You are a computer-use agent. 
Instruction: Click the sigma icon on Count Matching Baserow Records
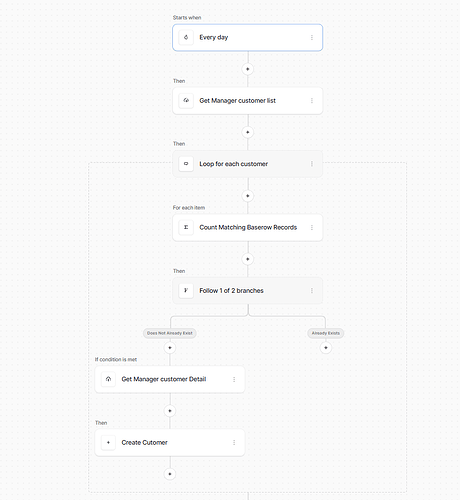click(x=186, y=227)
